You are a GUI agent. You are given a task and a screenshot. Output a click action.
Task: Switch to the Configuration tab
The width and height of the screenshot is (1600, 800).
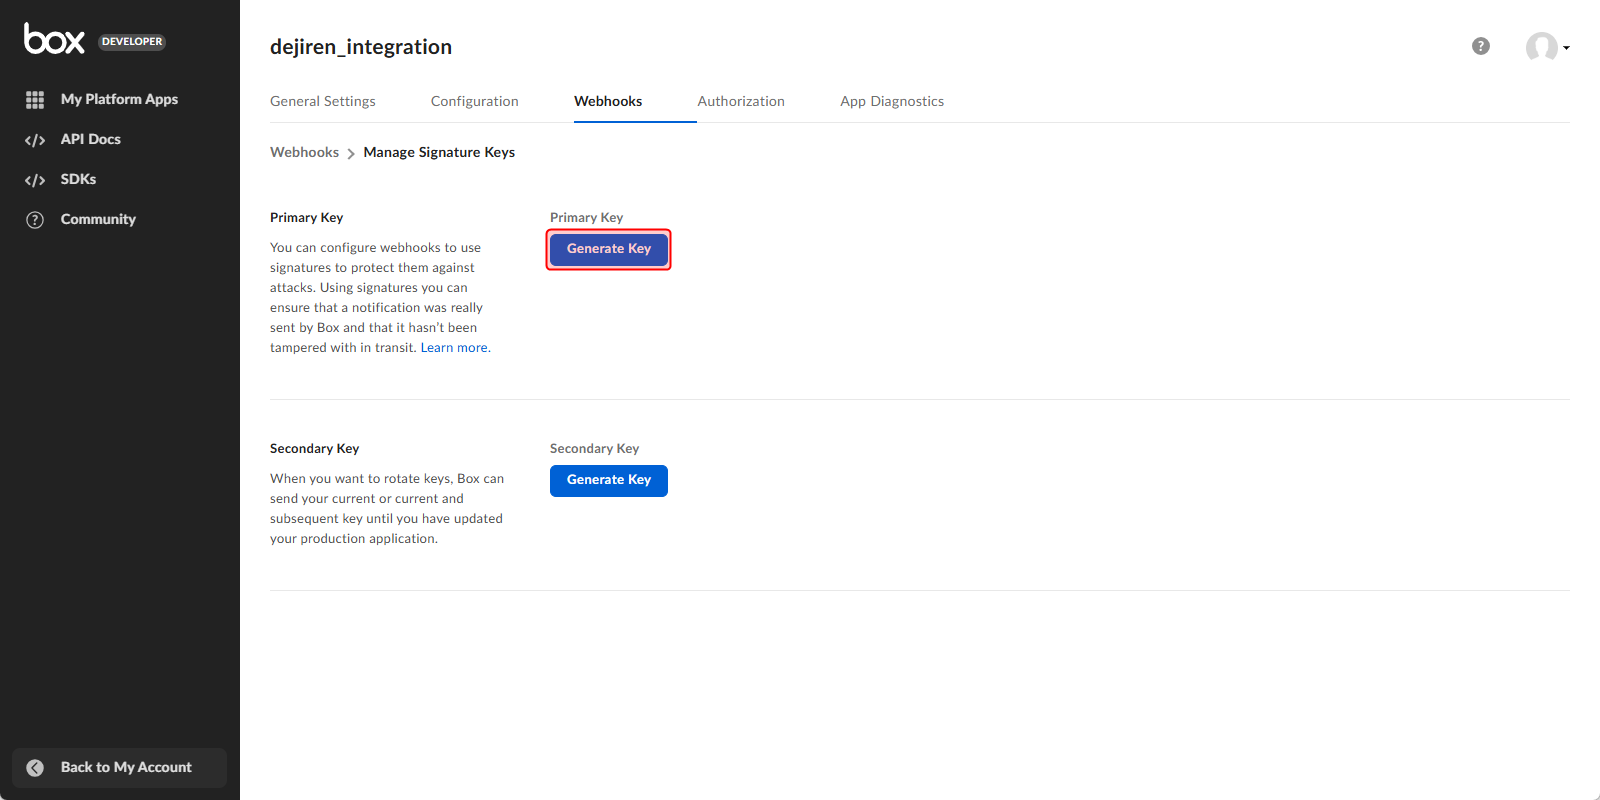[474, 101]
